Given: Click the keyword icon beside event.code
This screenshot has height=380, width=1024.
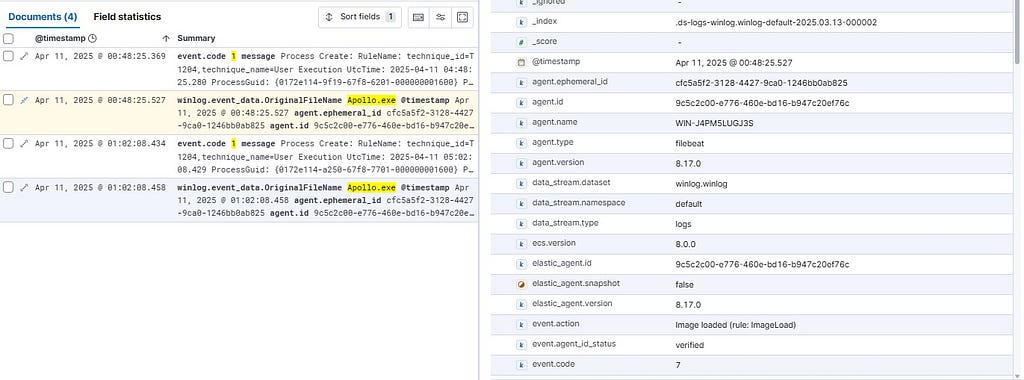Looking at the screenshot, I should [x=521, y=365].
